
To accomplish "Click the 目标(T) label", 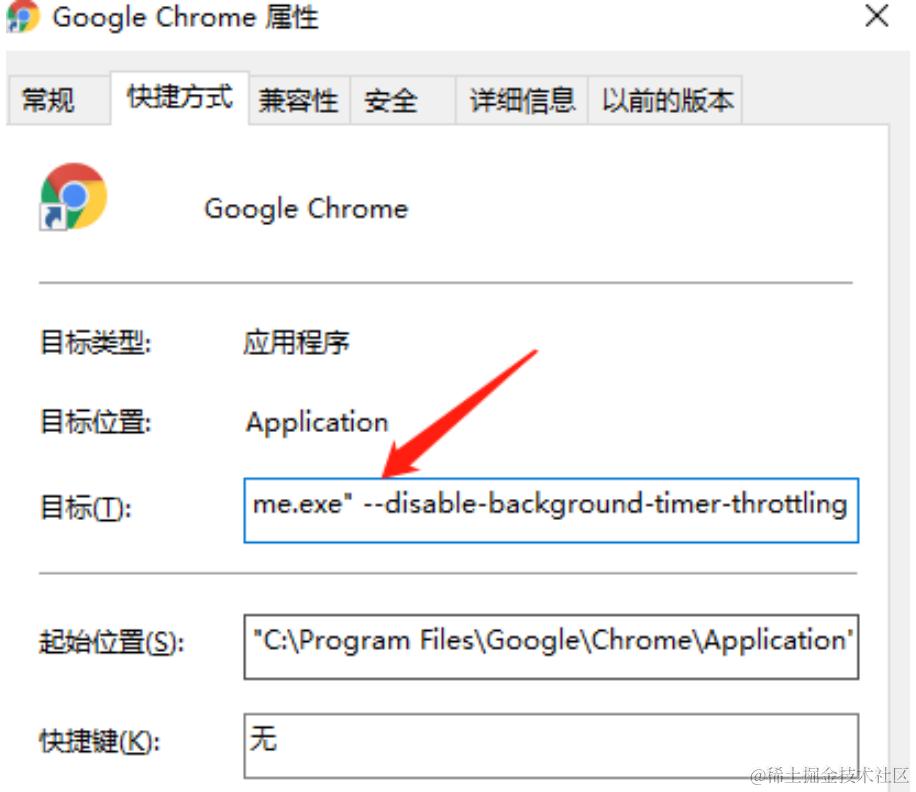I will pos(86,508).
